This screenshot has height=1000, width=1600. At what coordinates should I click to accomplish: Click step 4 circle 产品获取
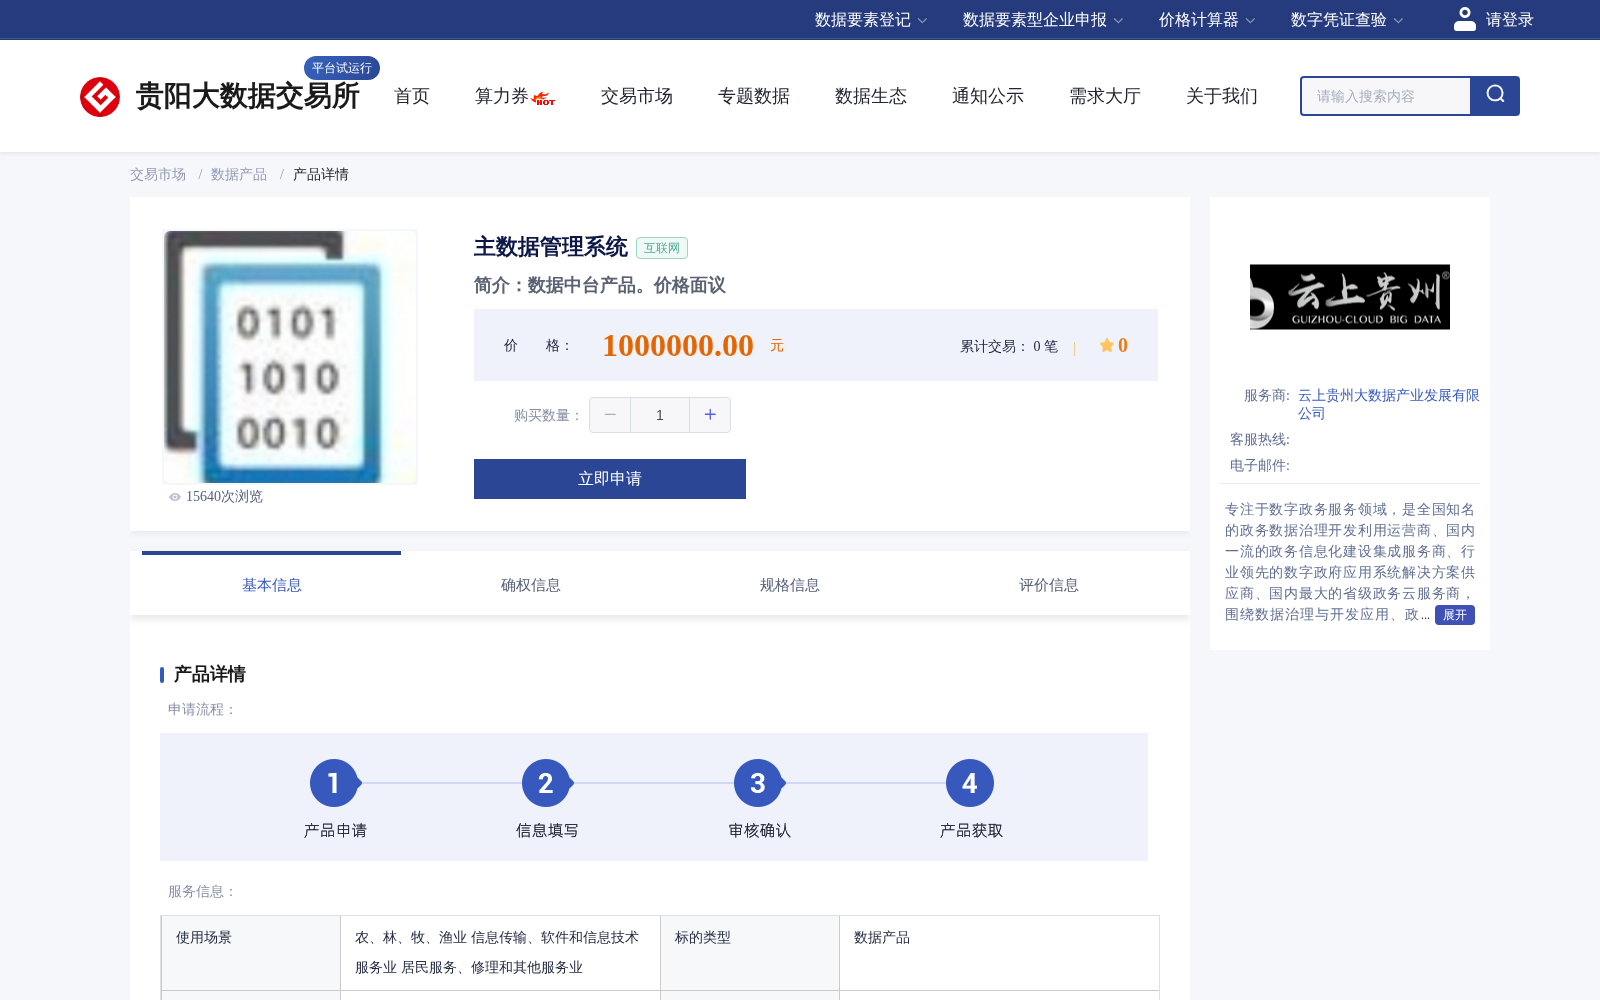coord(970,783)
